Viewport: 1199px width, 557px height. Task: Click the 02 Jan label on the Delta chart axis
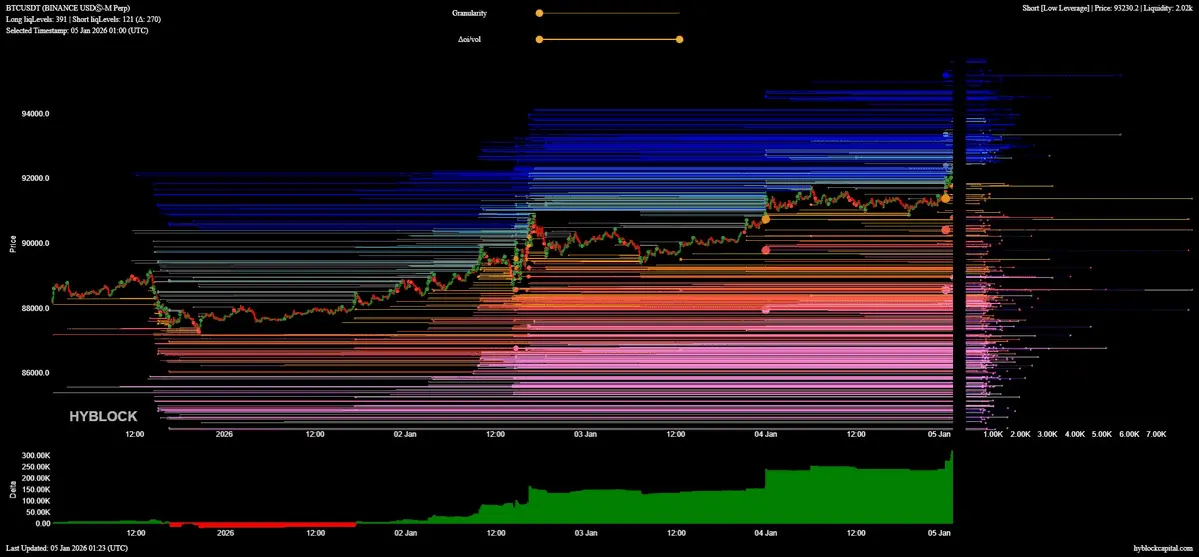click(405, 533)
